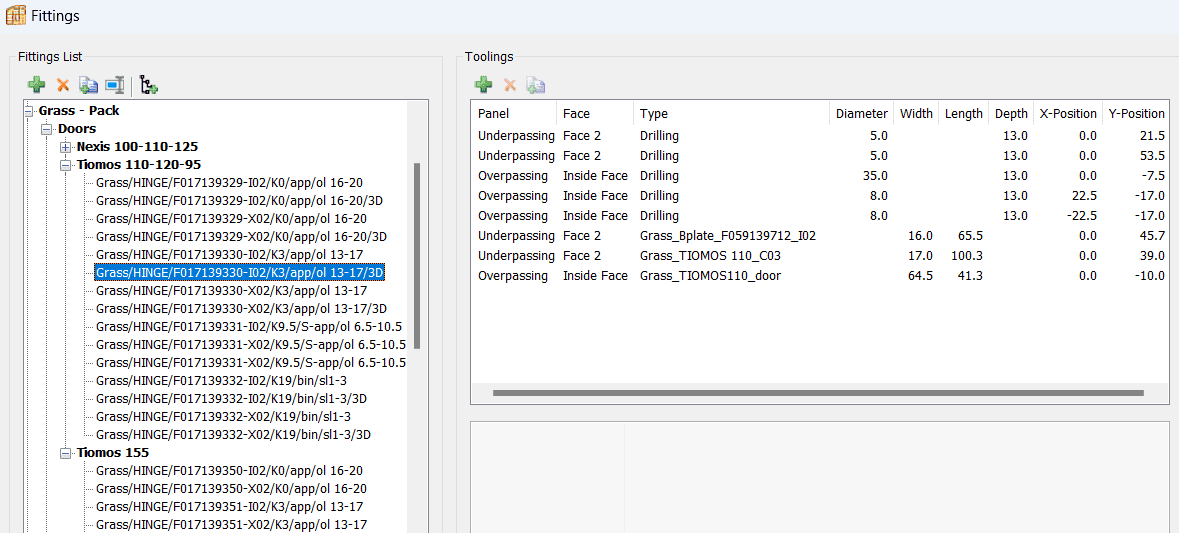
Task: Select F017139332-X02/K19/bin/sl1-3 hinge
Action: tap(223, 416)
